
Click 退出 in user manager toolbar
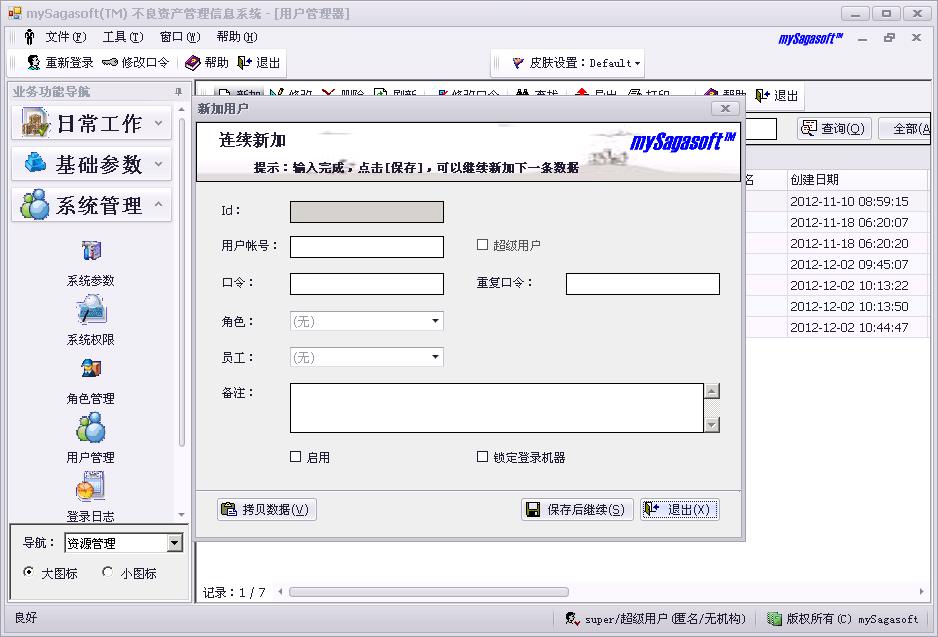(x=777, y=95)
